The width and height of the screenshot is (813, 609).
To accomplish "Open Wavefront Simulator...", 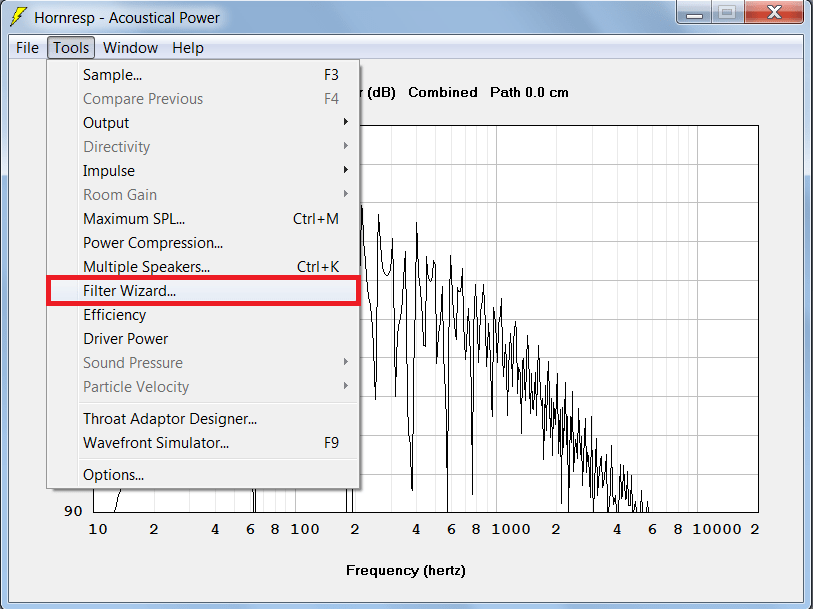I will pyautogui.click(x=203, y=443).
